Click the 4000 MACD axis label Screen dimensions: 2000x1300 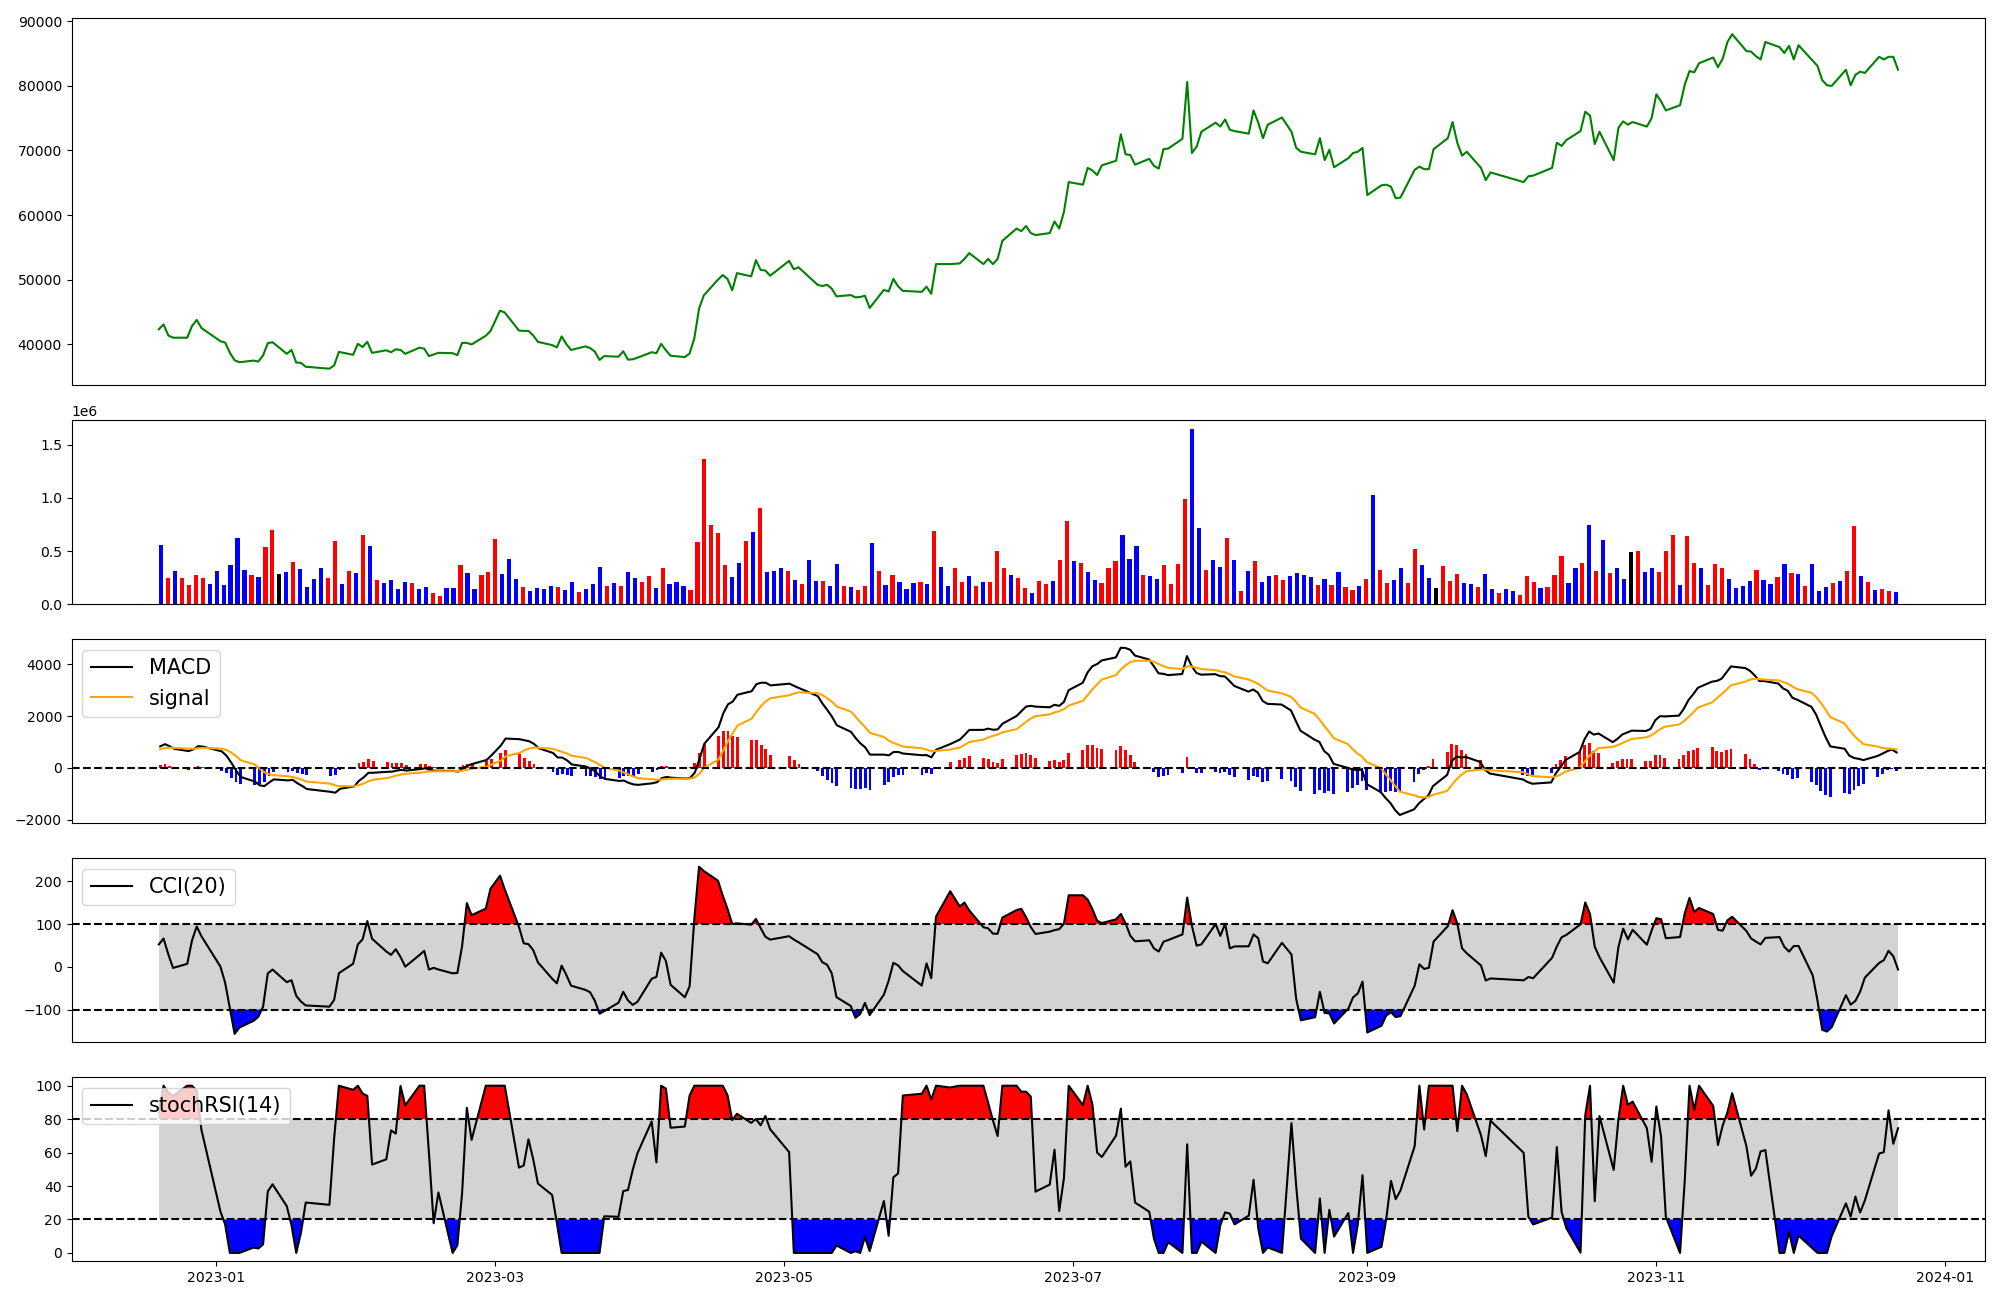tap(44, 665)
